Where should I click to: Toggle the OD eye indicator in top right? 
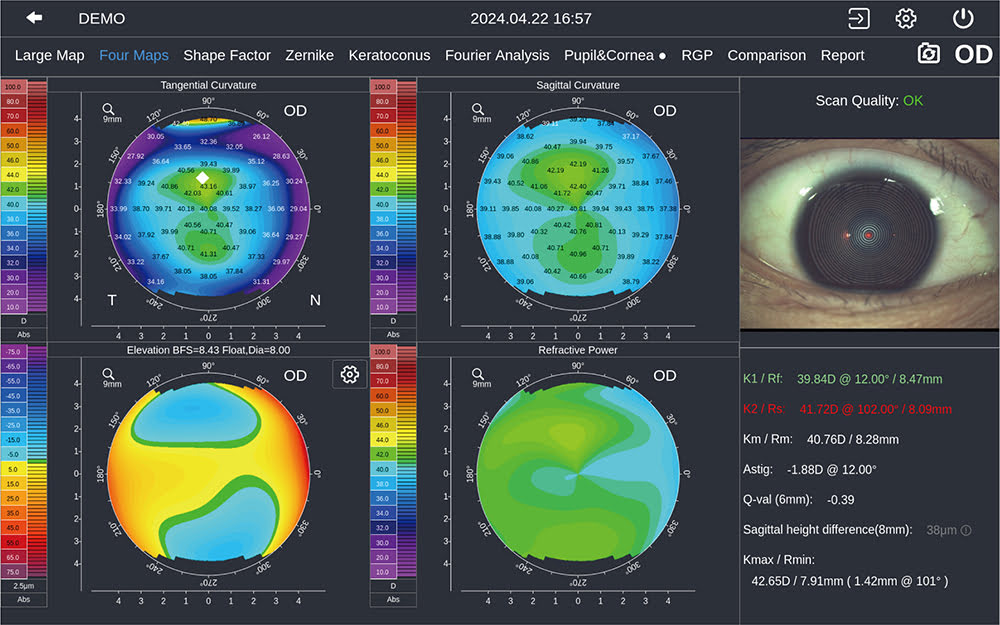tap(973, 54)
